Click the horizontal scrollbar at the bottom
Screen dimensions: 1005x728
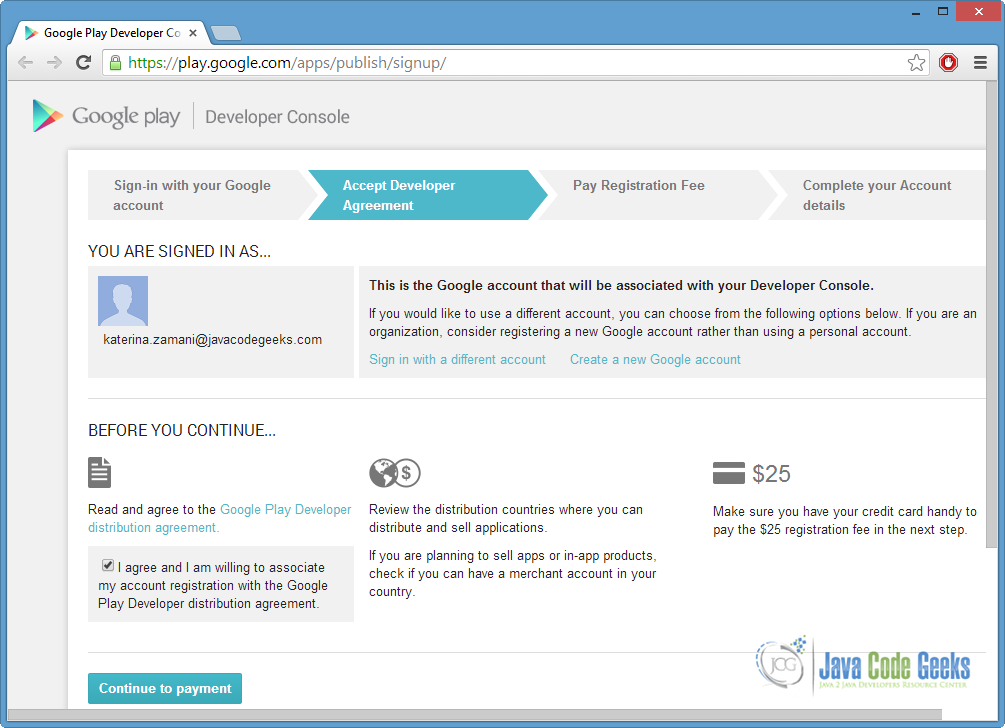(474, 714)
